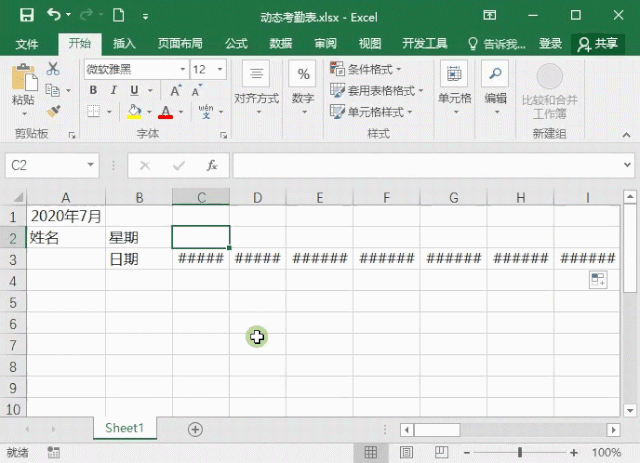Open Format as Table (套用表格格式)
This screenshot has height=463, width=640.
click(376, 90)
